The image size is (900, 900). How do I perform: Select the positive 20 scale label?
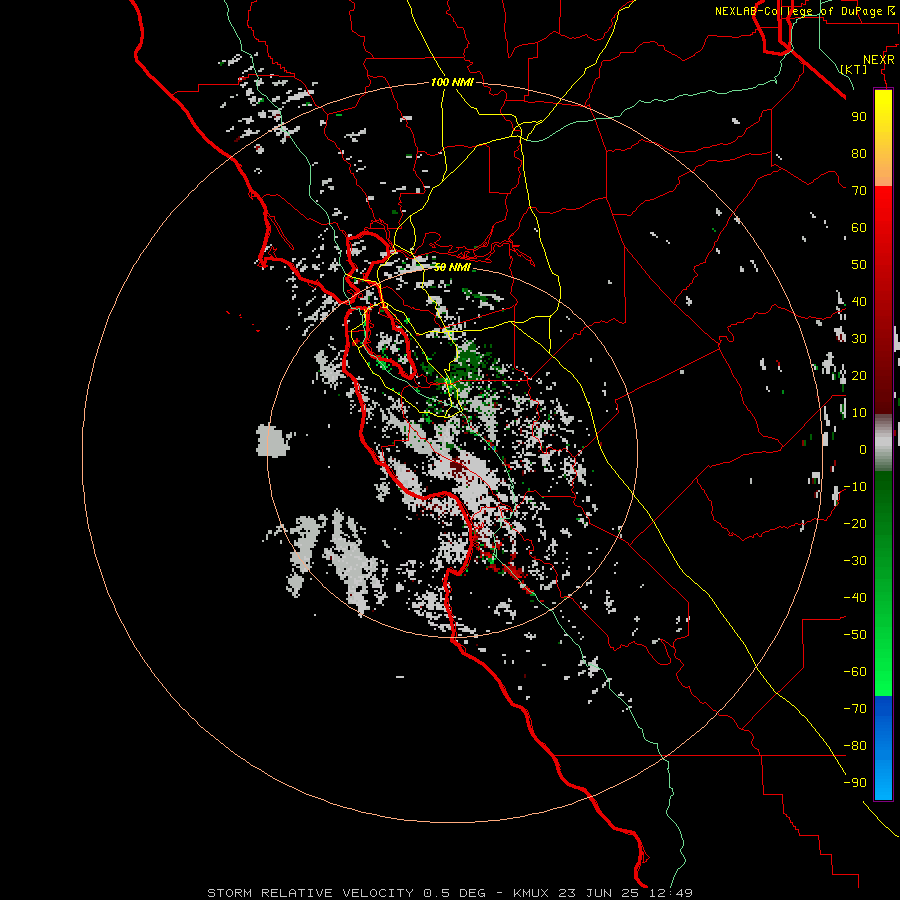click(x=859, y=375)
